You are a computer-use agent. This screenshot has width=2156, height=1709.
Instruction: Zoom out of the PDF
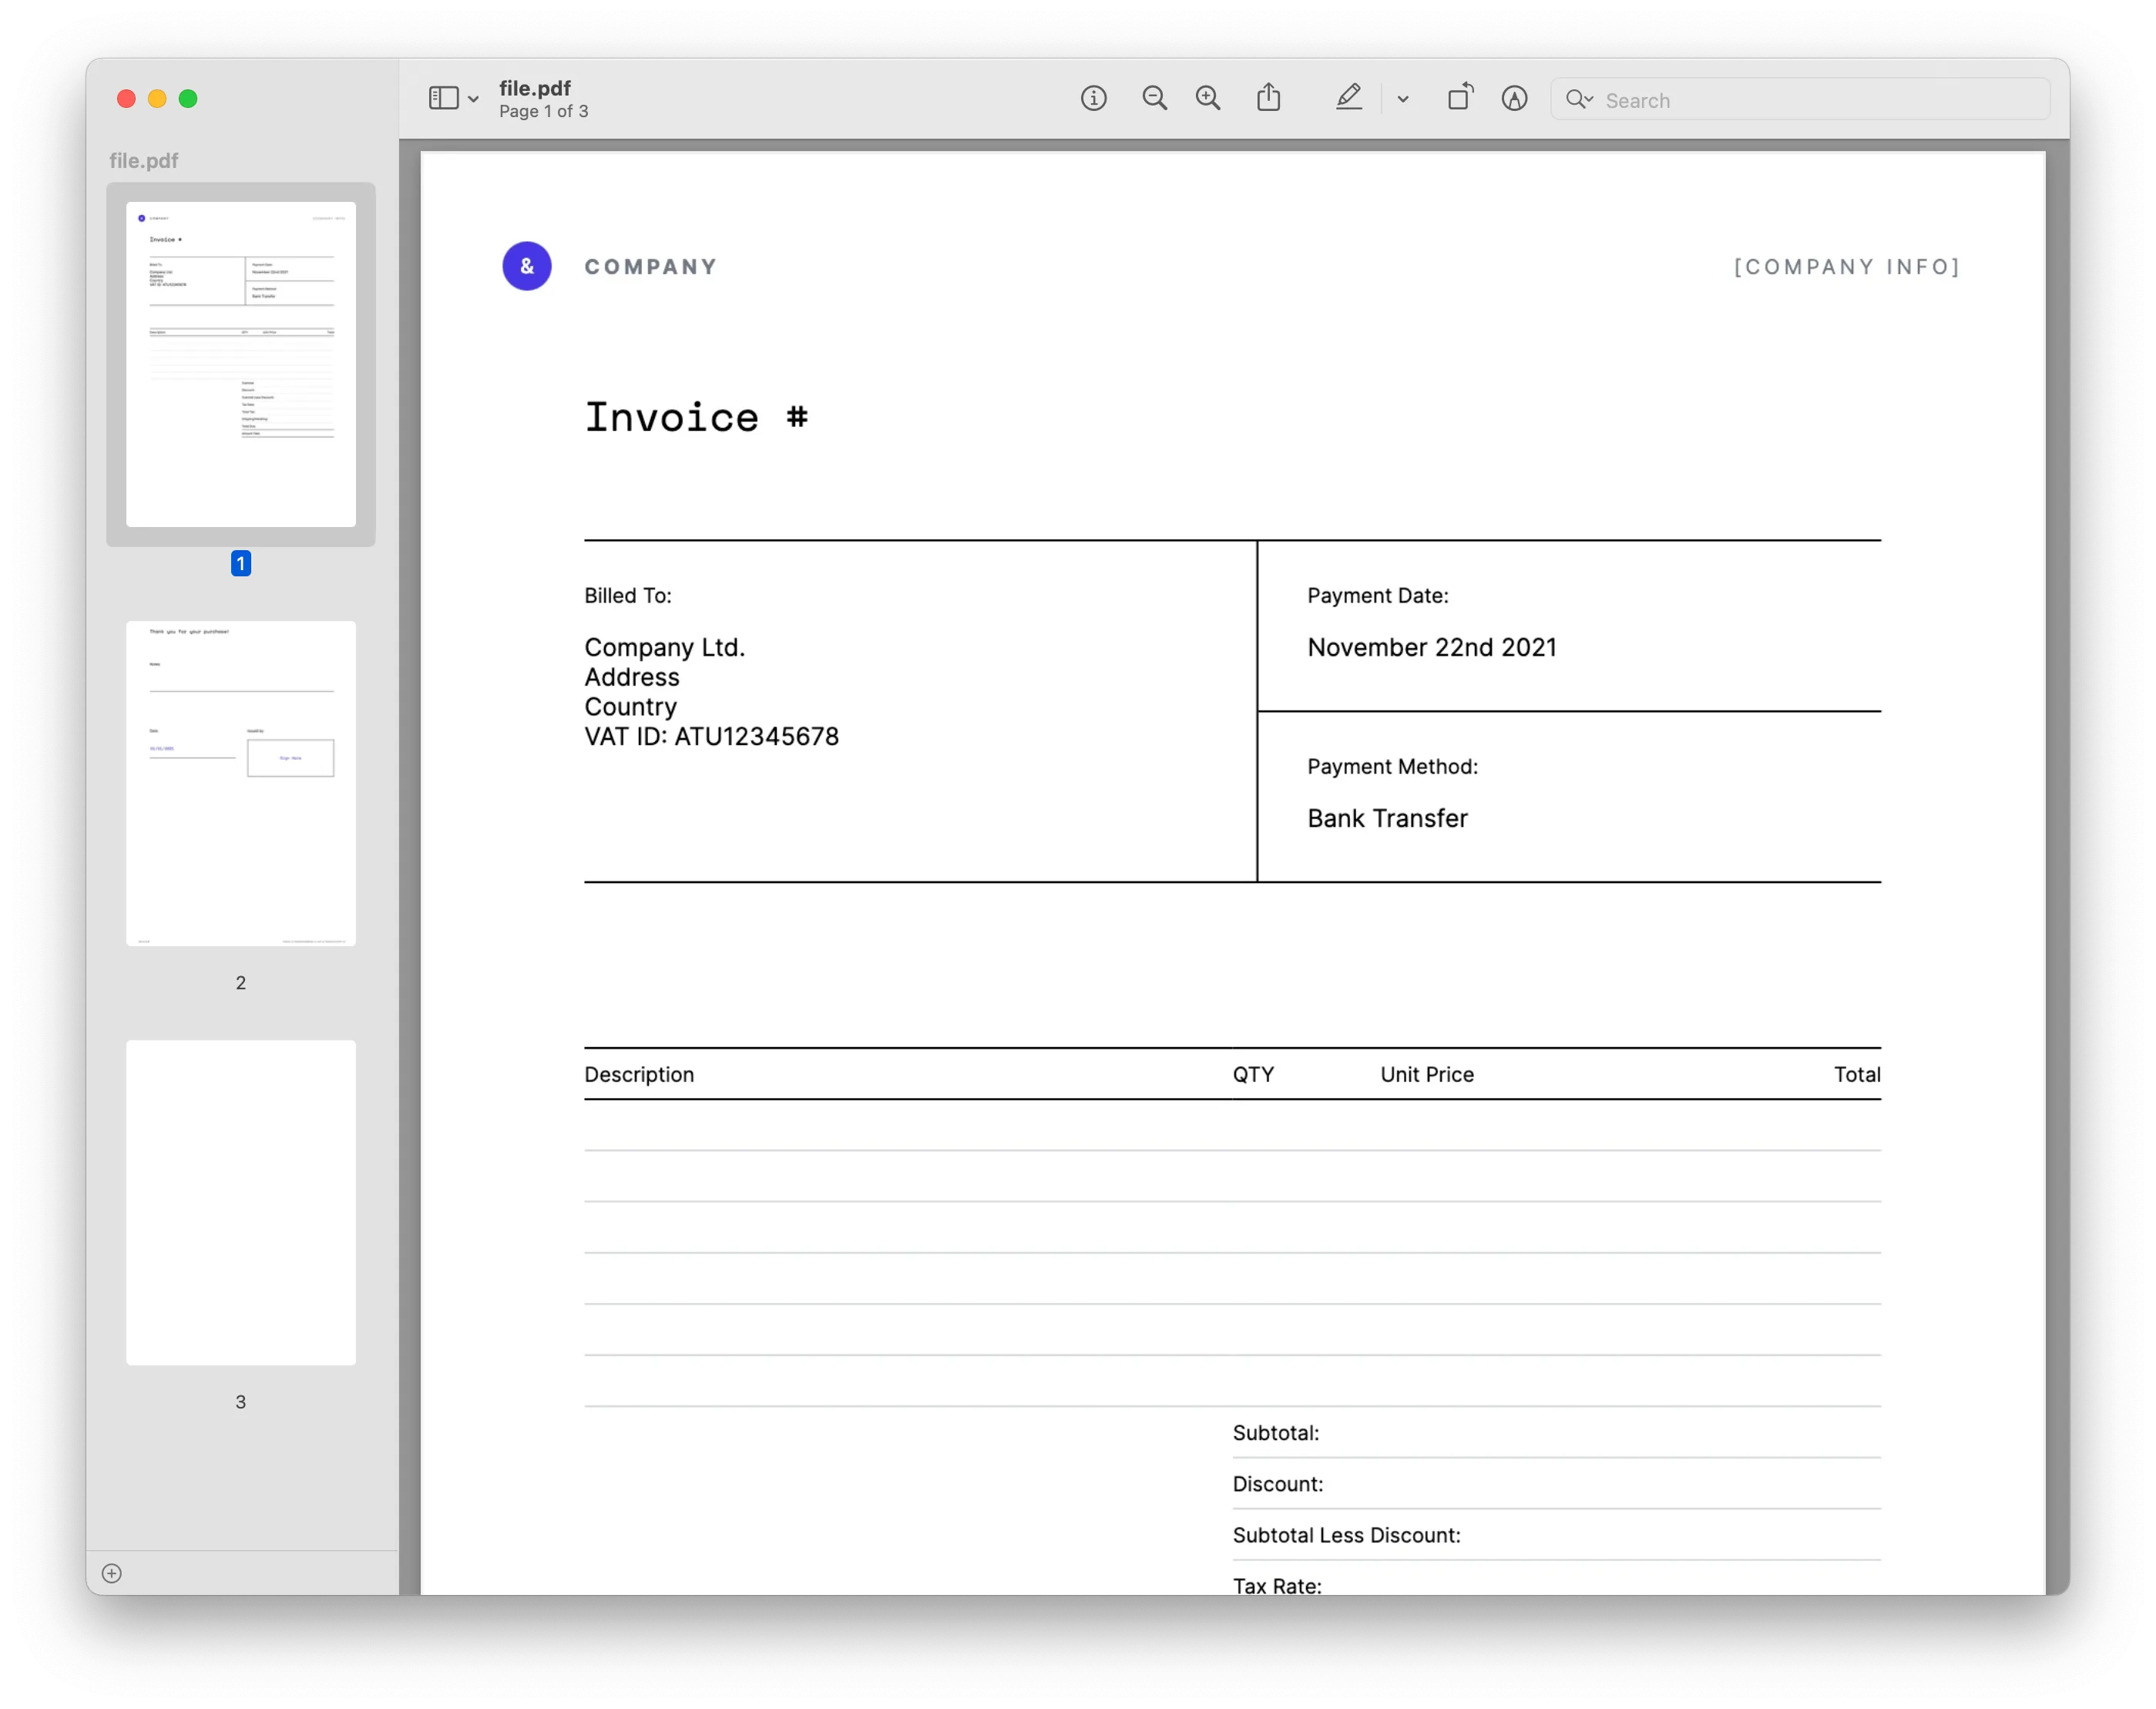tap(1155, 98)
